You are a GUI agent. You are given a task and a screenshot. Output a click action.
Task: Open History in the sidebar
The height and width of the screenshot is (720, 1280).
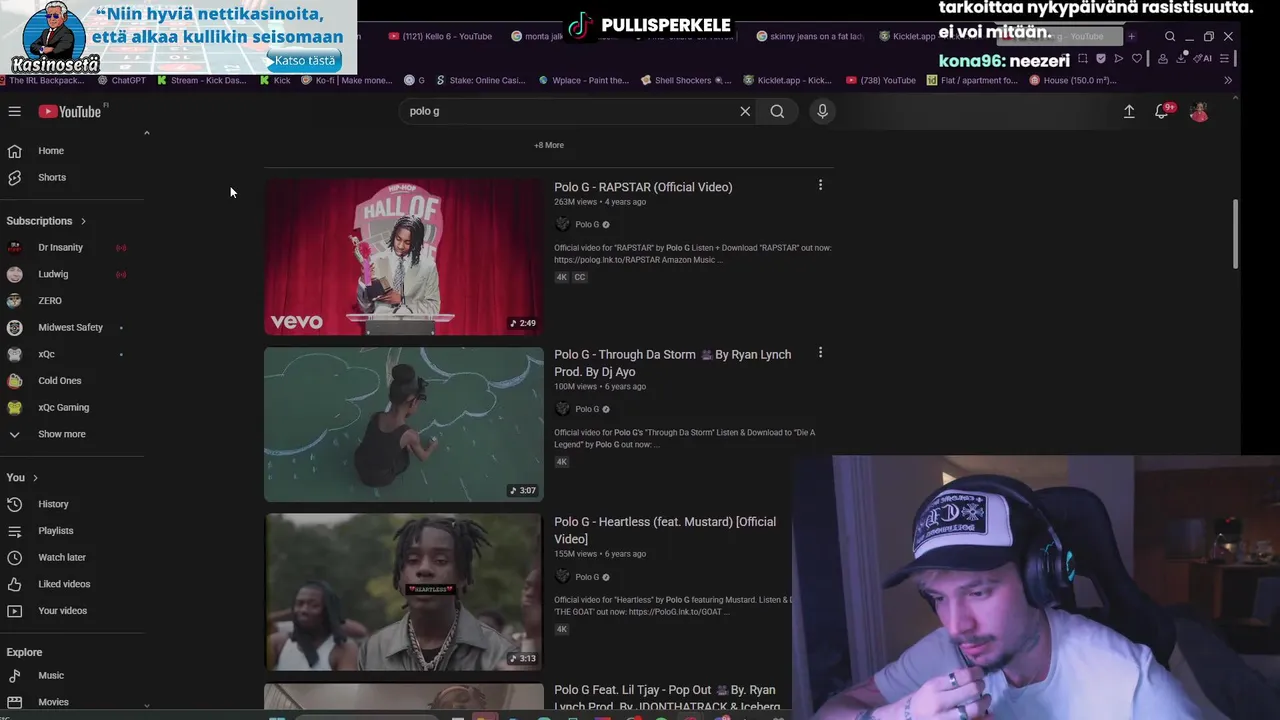[x=52, y=504]
